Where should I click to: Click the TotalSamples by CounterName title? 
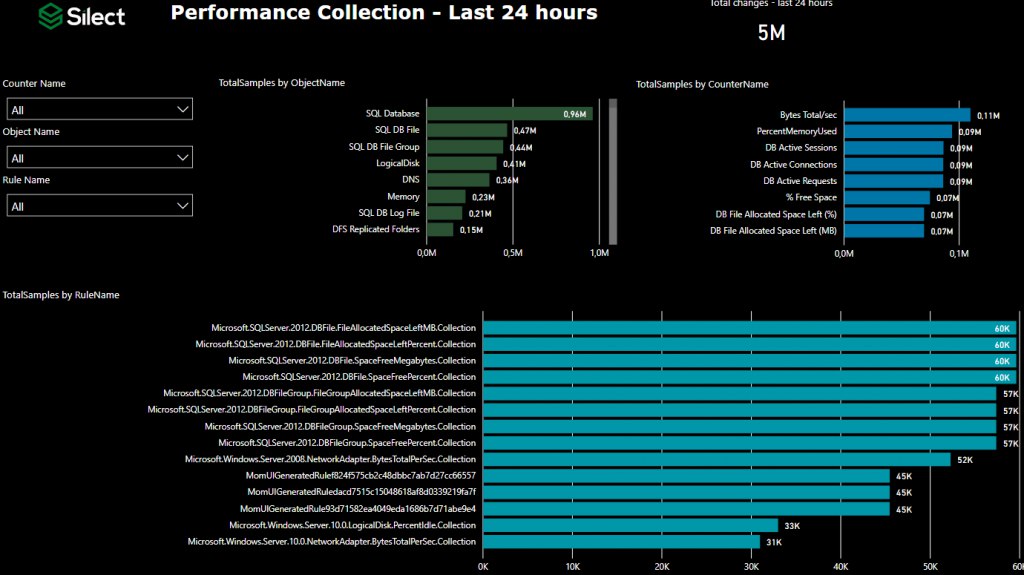click(702, 84)
